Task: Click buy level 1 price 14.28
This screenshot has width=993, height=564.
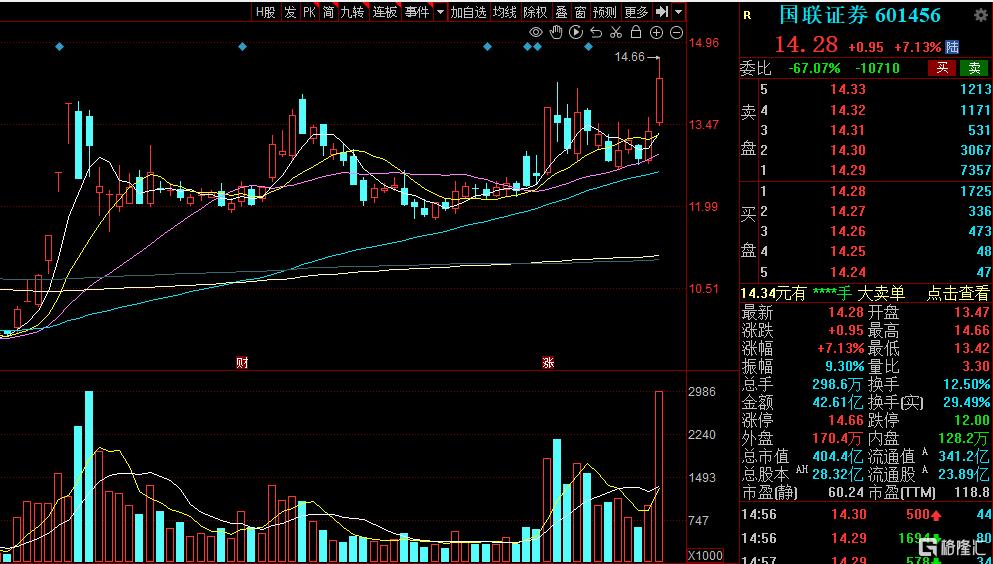Action: [x=848, y=191]
